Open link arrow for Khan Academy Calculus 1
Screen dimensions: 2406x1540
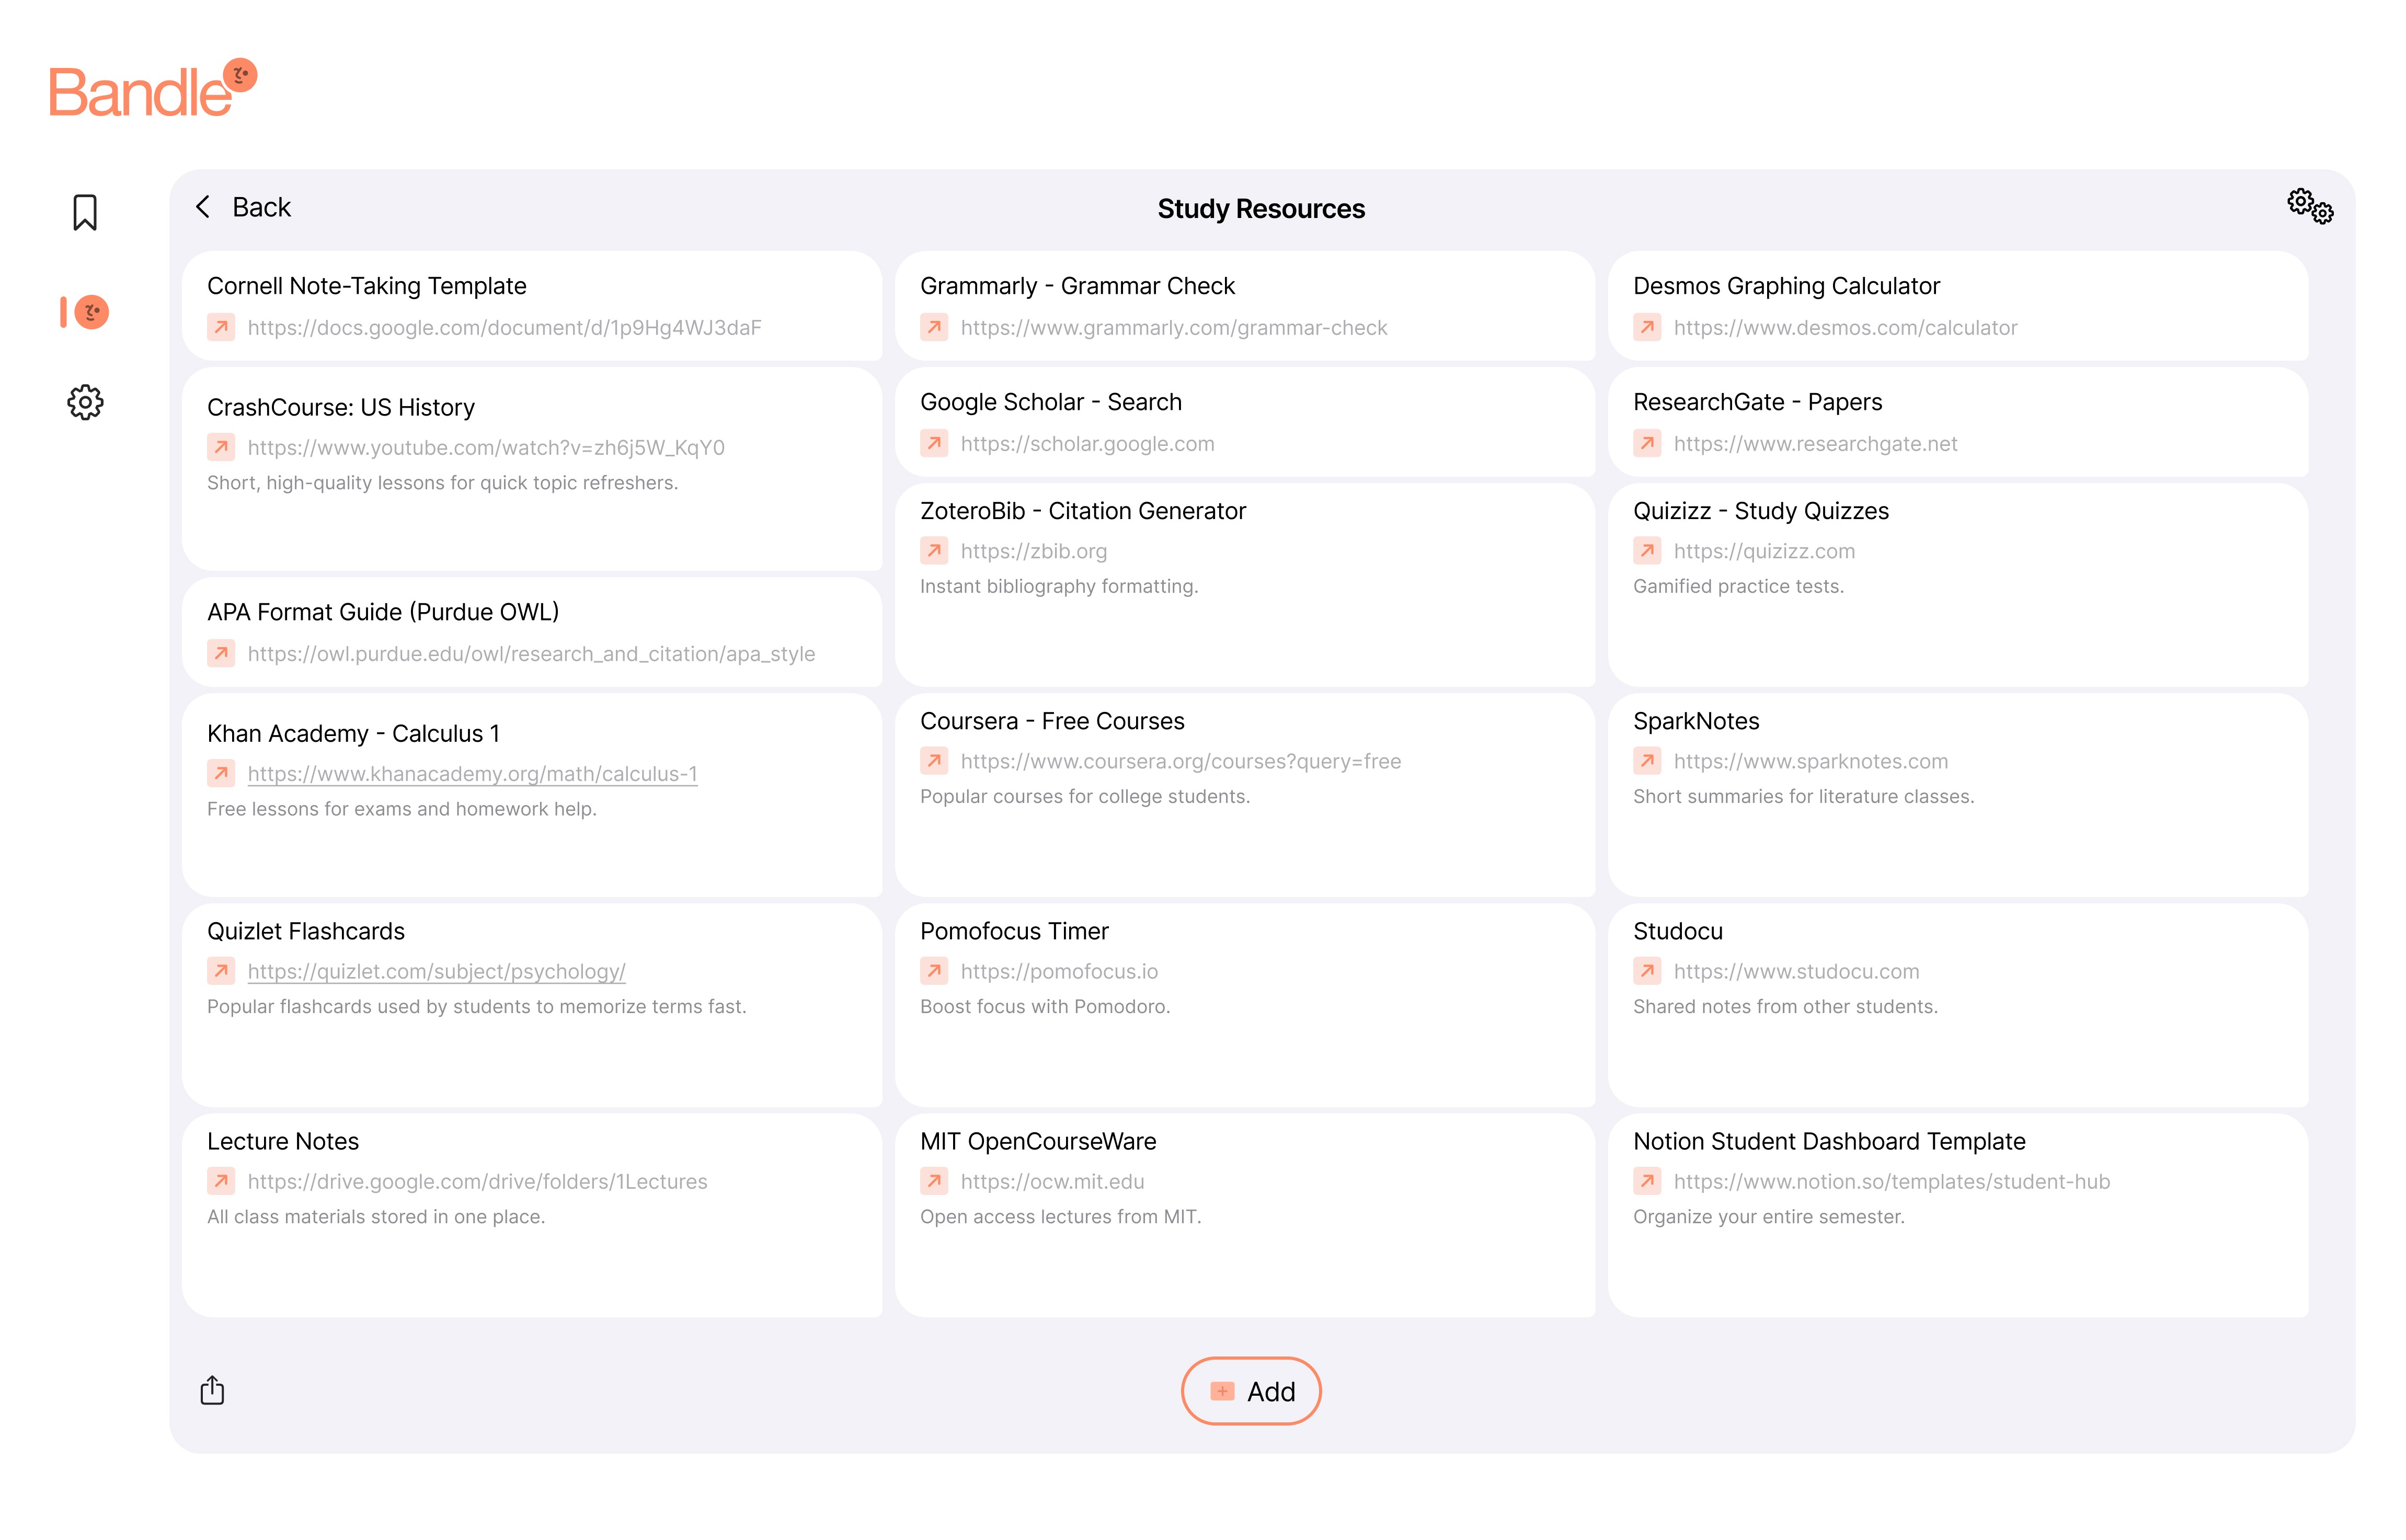[221, 773]
